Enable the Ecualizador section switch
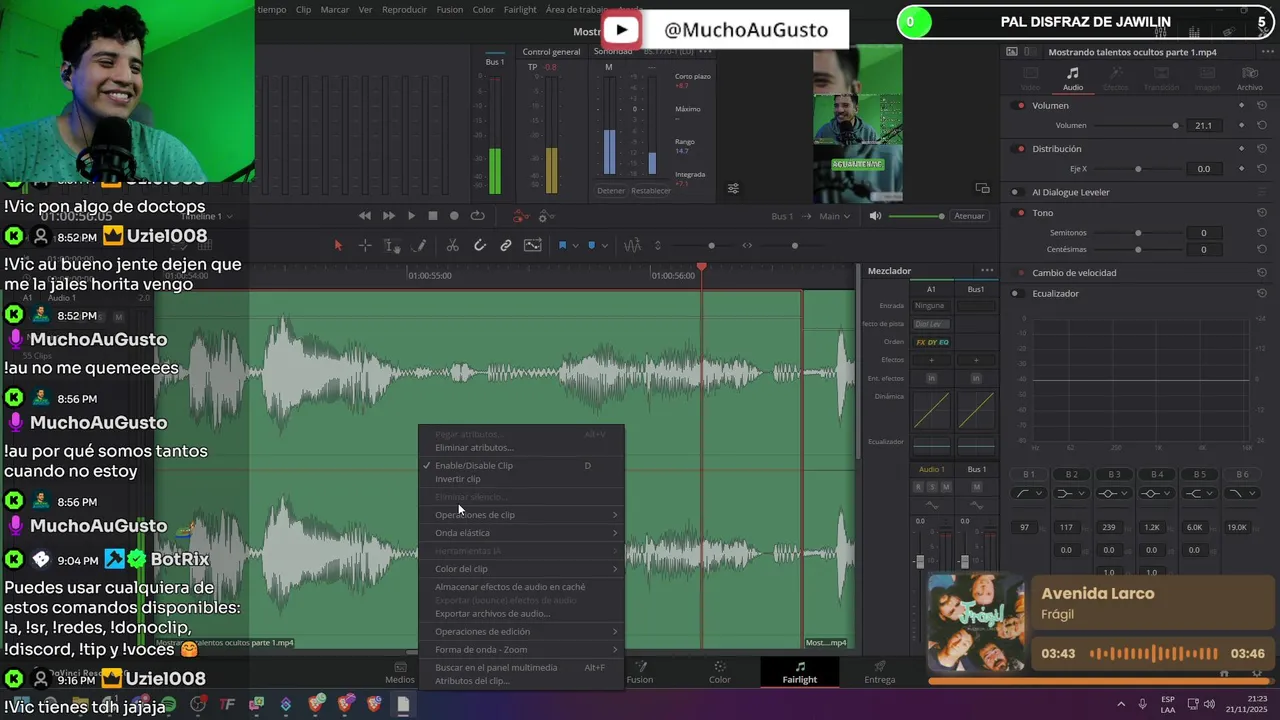This screenshot has width=1280, height=720. click(1017, 294)
